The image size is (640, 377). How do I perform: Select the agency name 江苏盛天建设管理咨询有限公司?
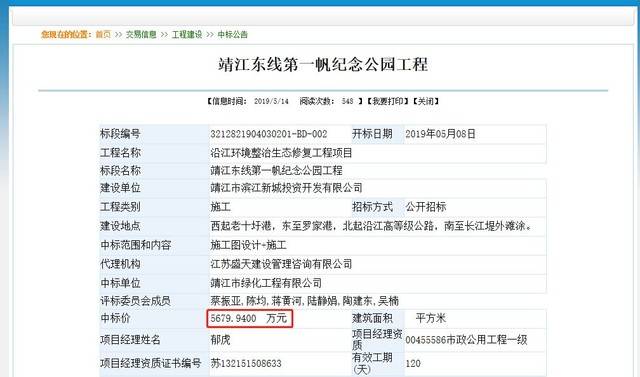[x=281, y=264]
